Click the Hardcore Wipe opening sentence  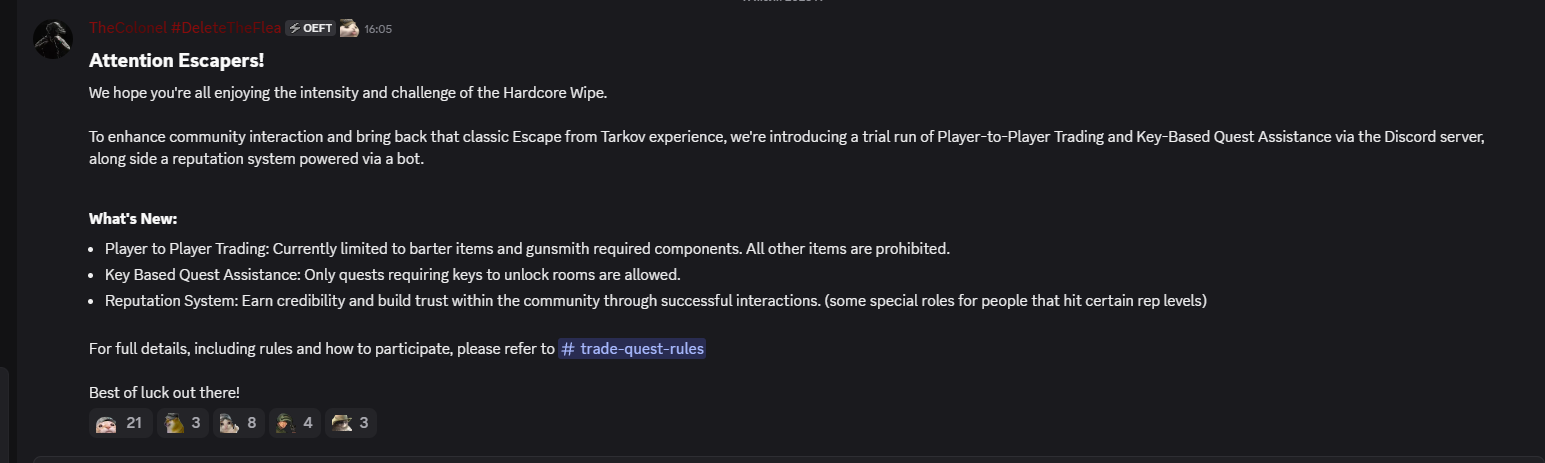pyautogui.click(x=348, y=93)
